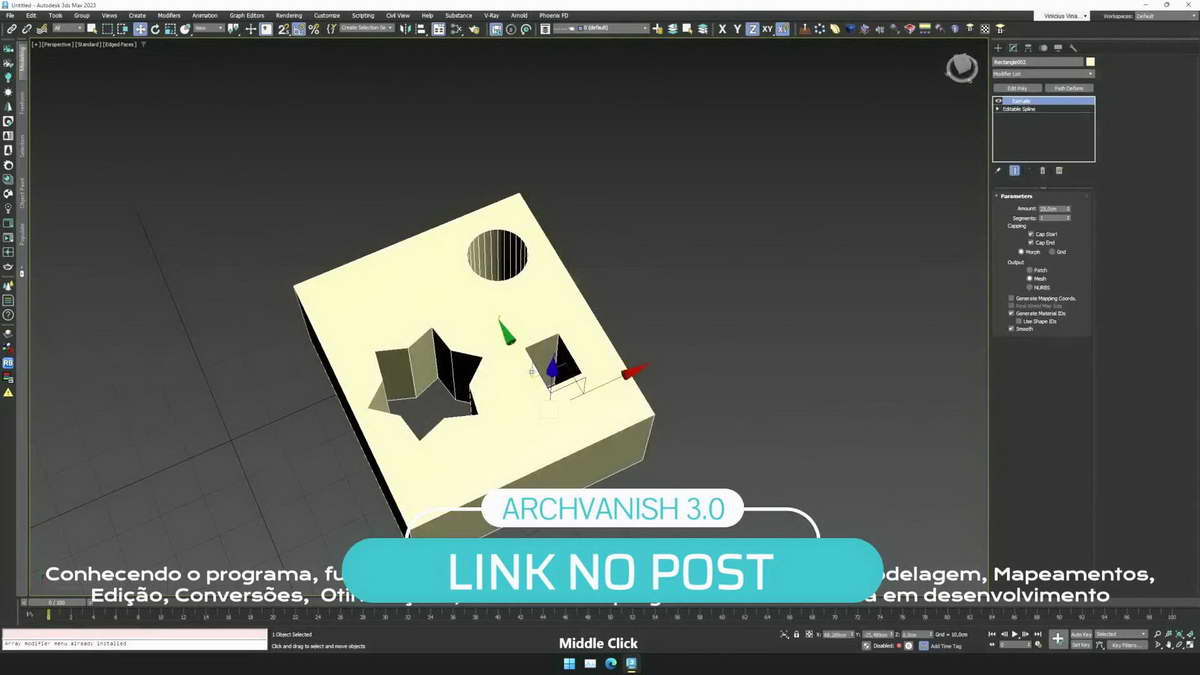Restrict transform to XY plane
The image size is (1200, 675).
pyautogui.click(x=767, y=29)
